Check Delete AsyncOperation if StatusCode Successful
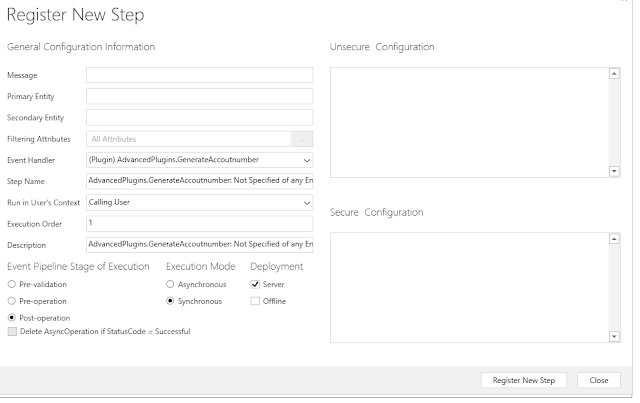 click(12, 331)
